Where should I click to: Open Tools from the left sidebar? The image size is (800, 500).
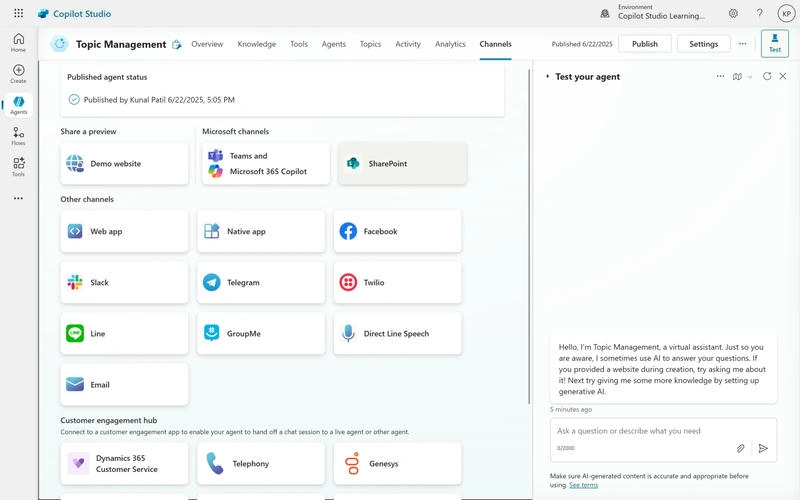coord(18,167)
